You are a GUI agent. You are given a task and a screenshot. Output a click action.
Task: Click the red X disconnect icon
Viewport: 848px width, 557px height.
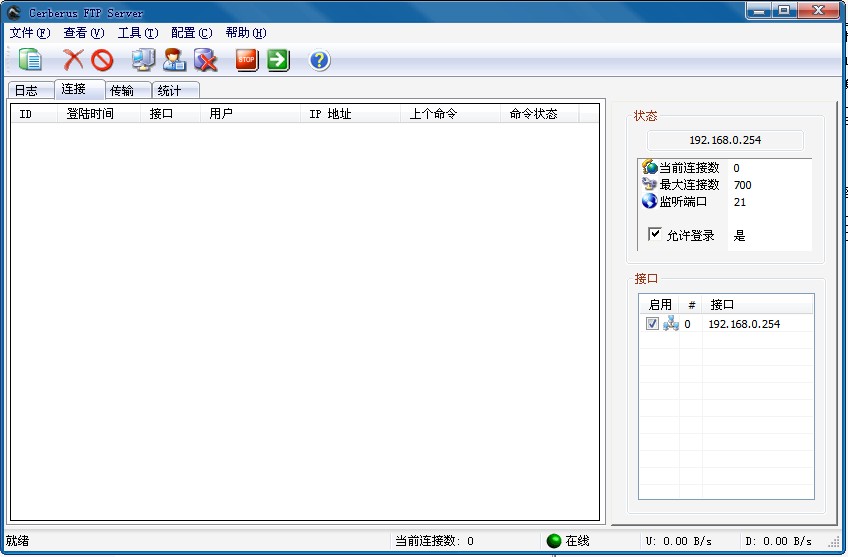tap(73, 60)
